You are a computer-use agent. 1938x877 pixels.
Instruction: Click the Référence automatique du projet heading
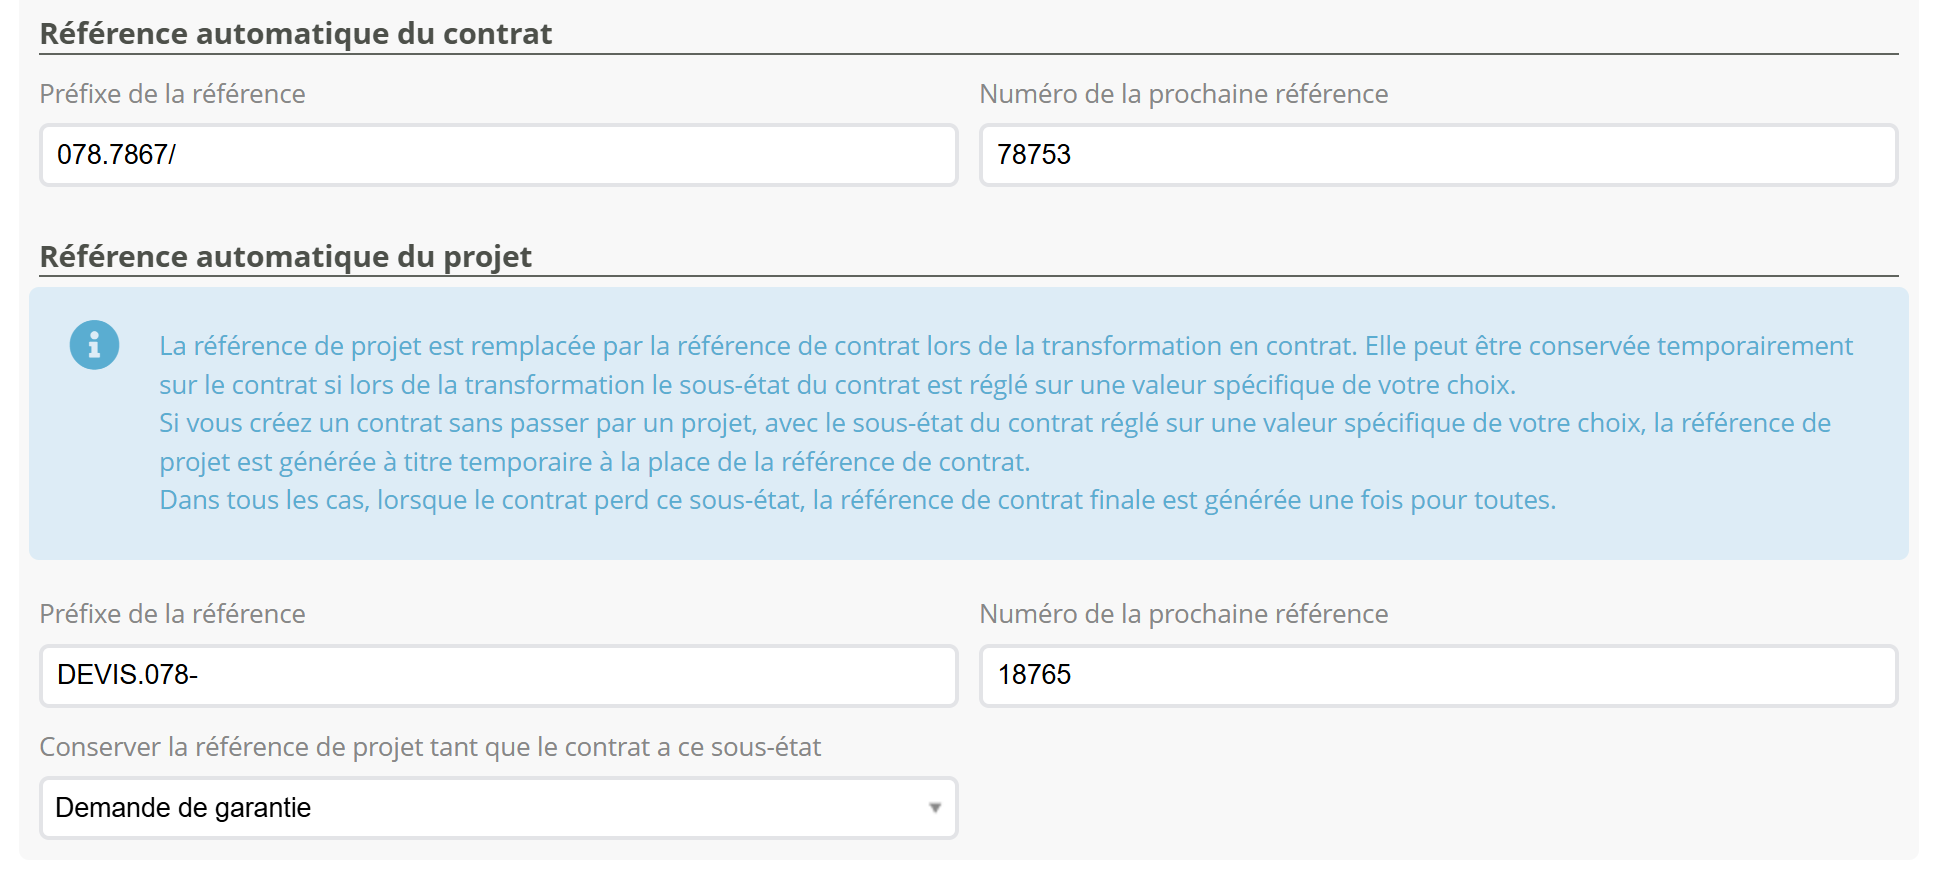pos(286,257)
